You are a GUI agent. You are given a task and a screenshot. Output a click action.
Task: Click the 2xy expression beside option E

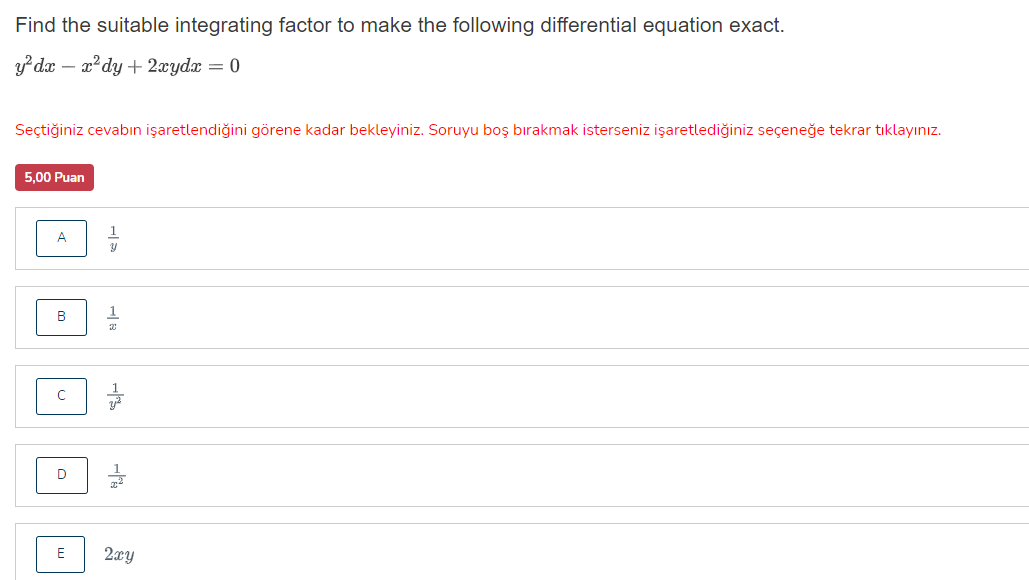[119, 553]
